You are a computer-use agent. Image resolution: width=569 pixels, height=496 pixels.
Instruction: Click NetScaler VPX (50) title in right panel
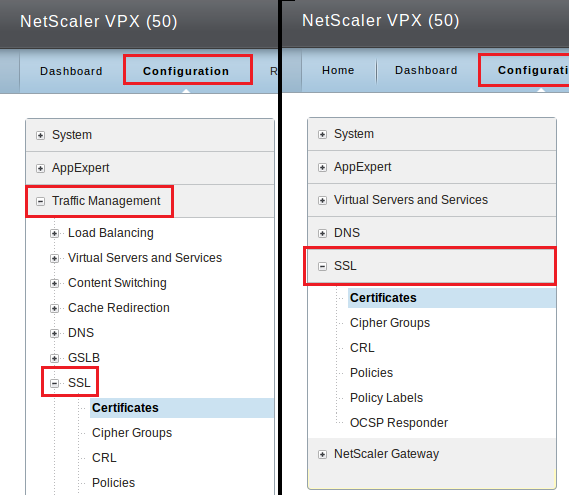coord(381,20)
